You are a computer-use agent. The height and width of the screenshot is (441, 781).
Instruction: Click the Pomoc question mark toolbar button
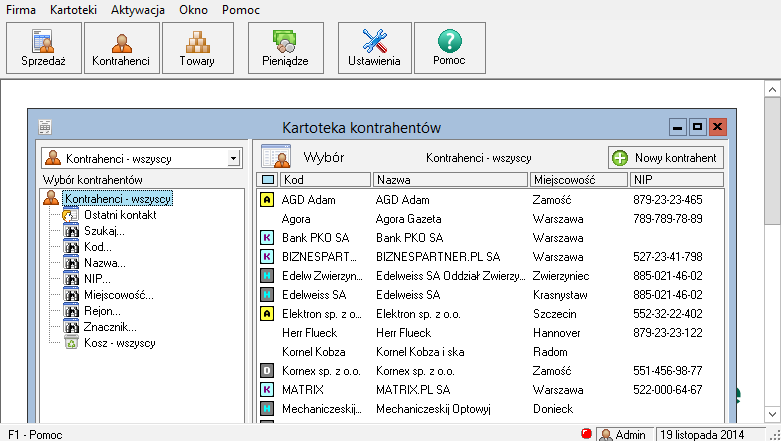pyautogui.click(x=450, y=48)
